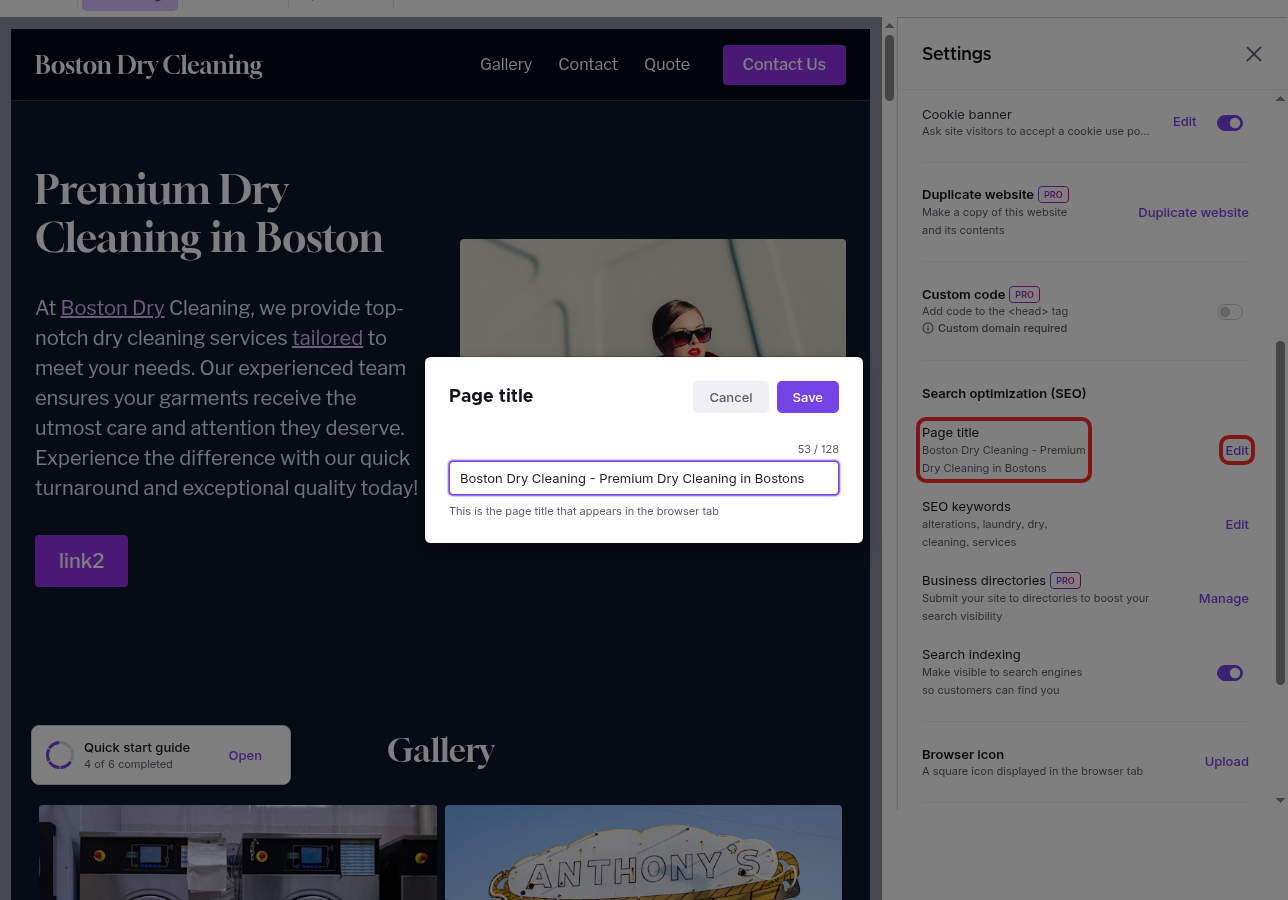
Task: Click the Settings panel scroll down arrow
Action: (1280, 800)
